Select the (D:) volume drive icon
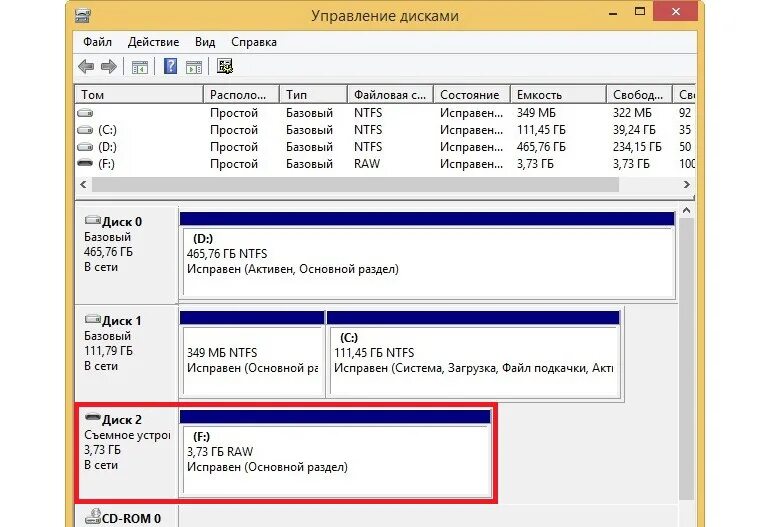Image resolution: width=770 pixels, height=527 pixels. [x=85, y=147]
